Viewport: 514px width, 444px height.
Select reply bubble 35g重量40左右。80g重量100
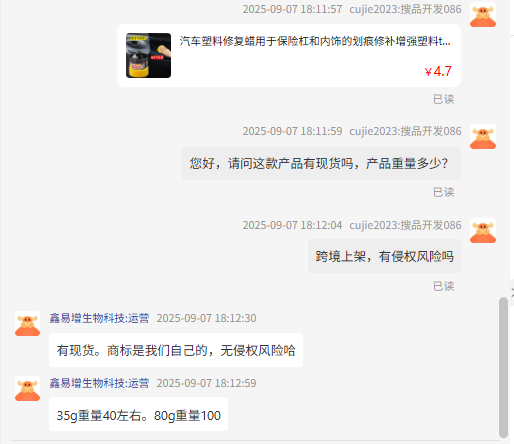click(x=138, y=415)
